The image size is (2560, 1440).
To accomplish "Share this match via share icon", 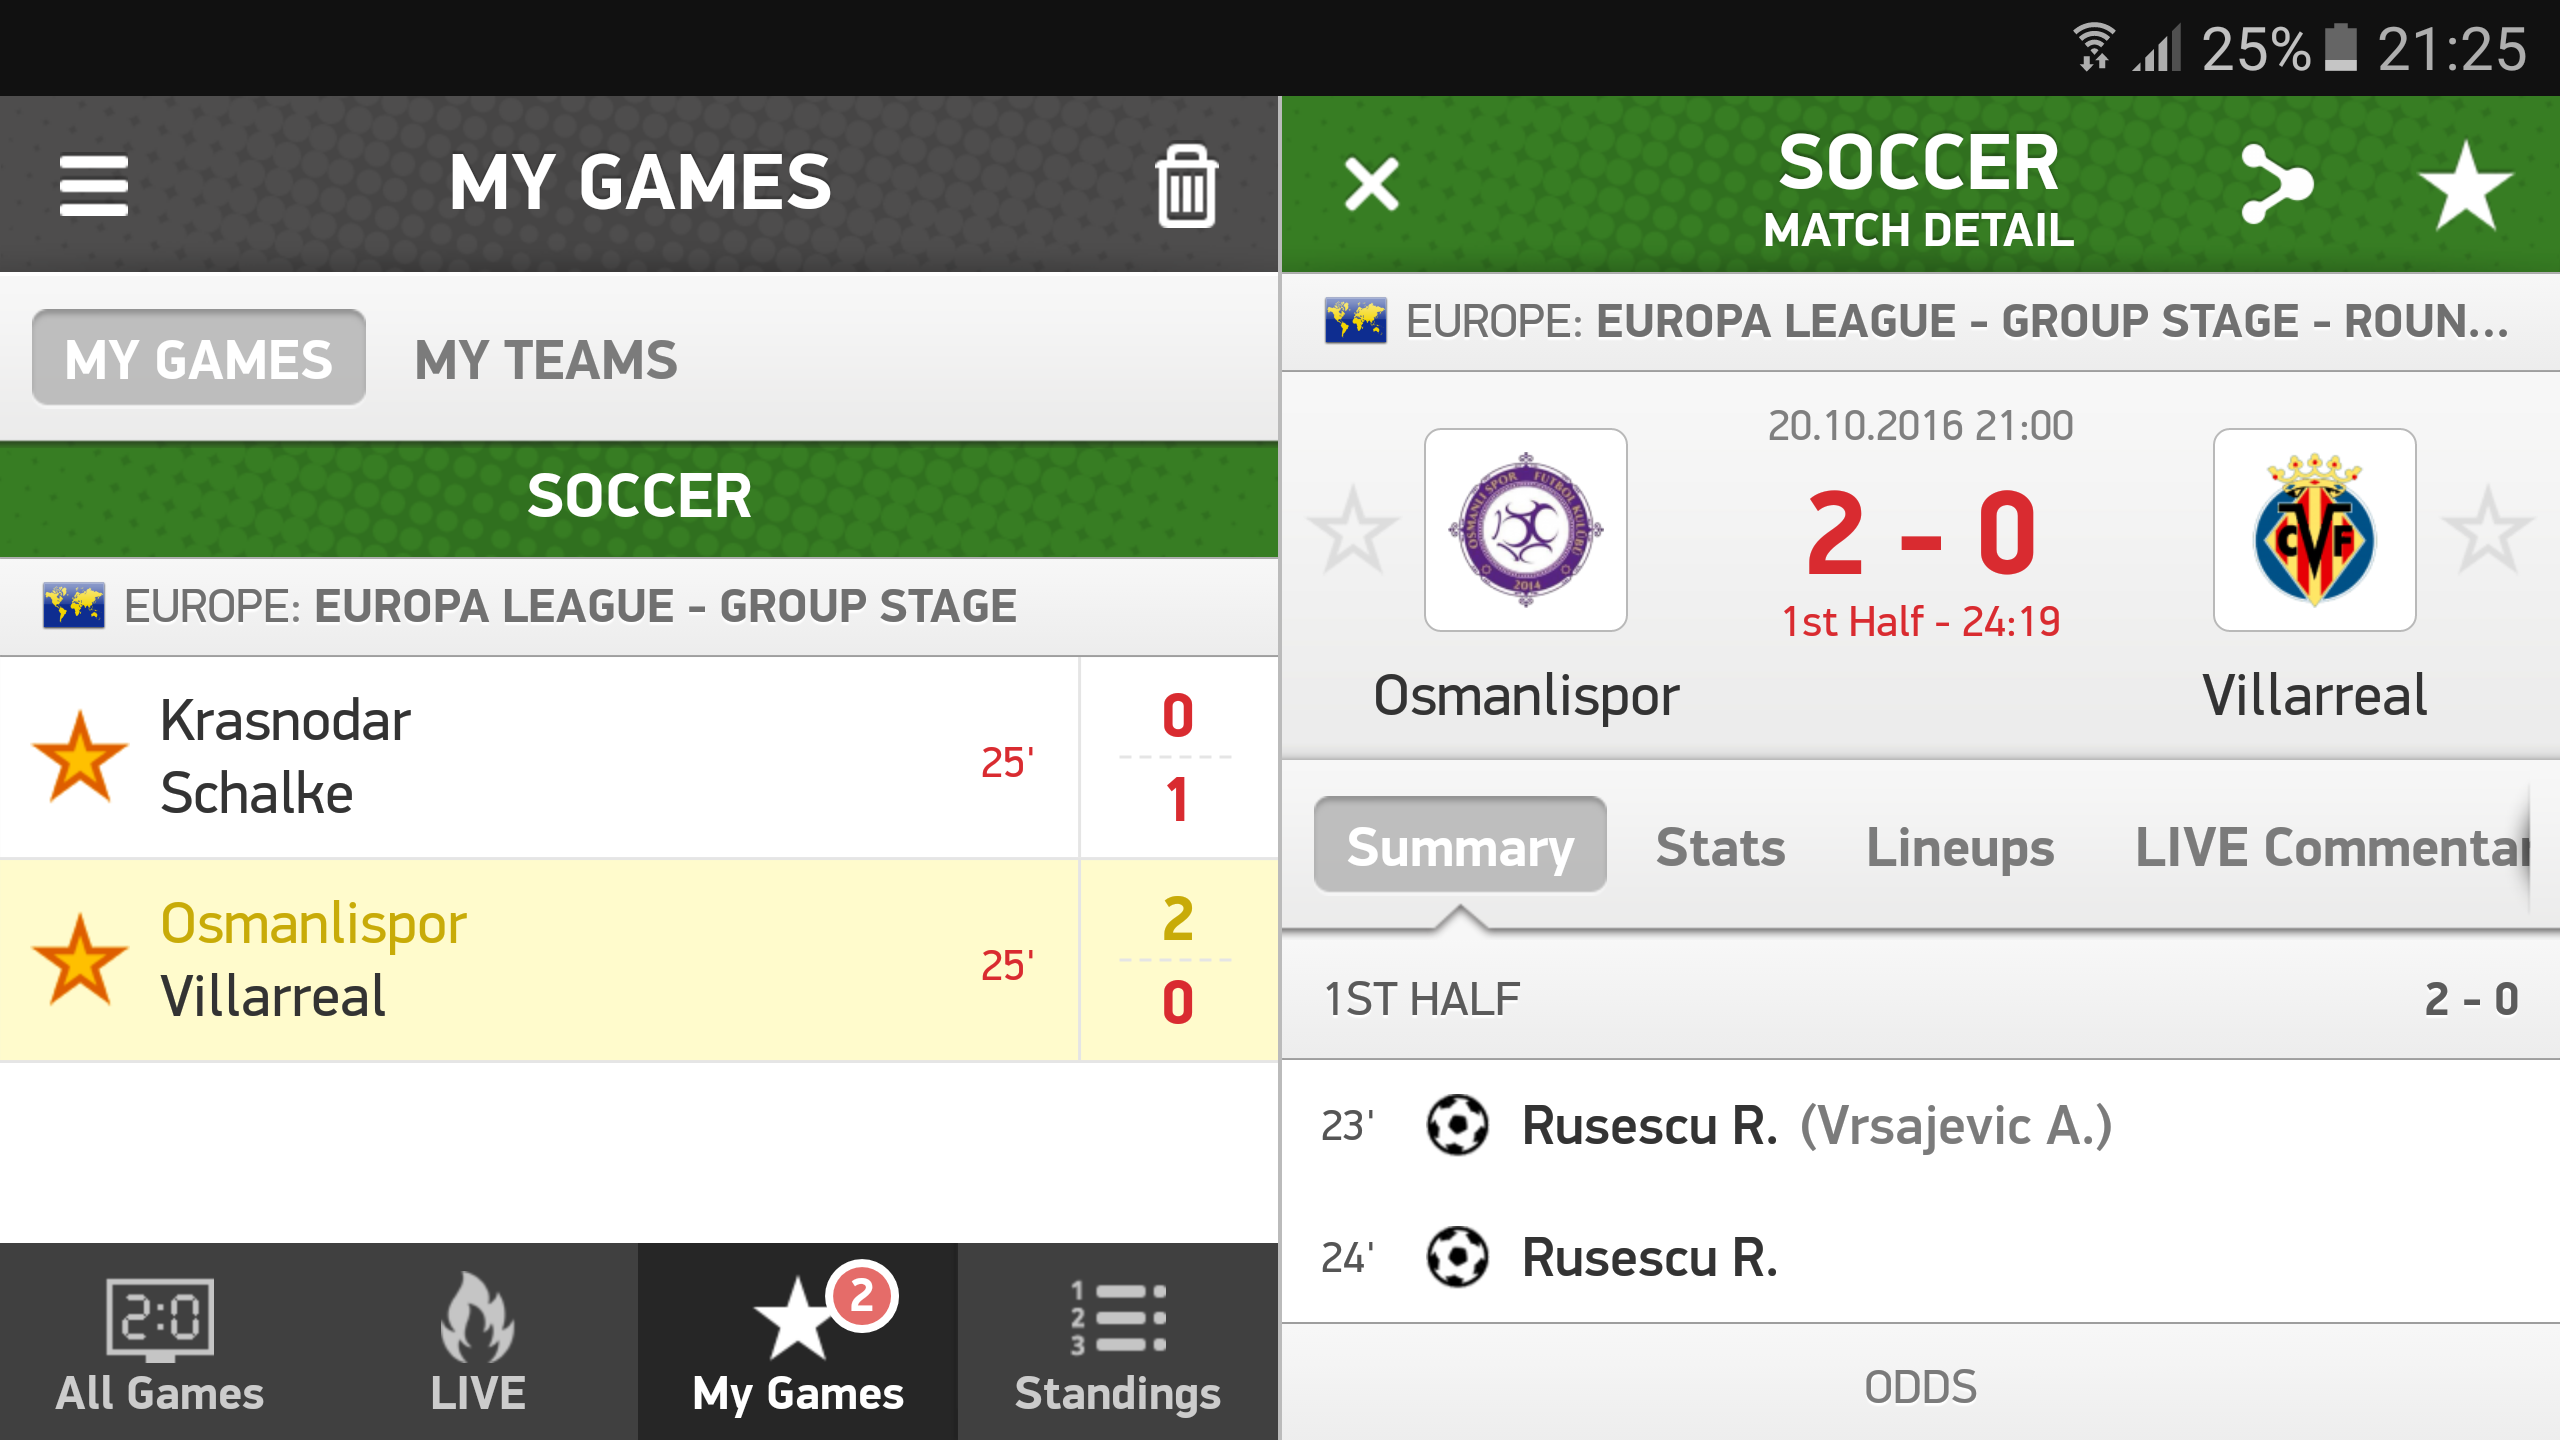I will click(x=2276, y=185).
